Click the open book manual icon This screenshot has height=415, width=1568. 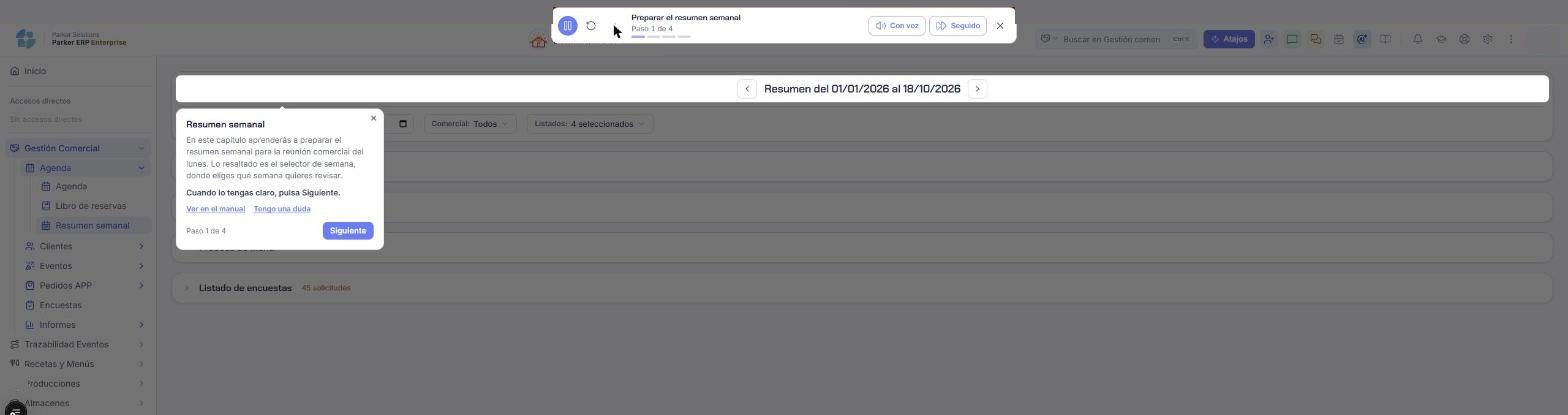[x=1385, y=39]
